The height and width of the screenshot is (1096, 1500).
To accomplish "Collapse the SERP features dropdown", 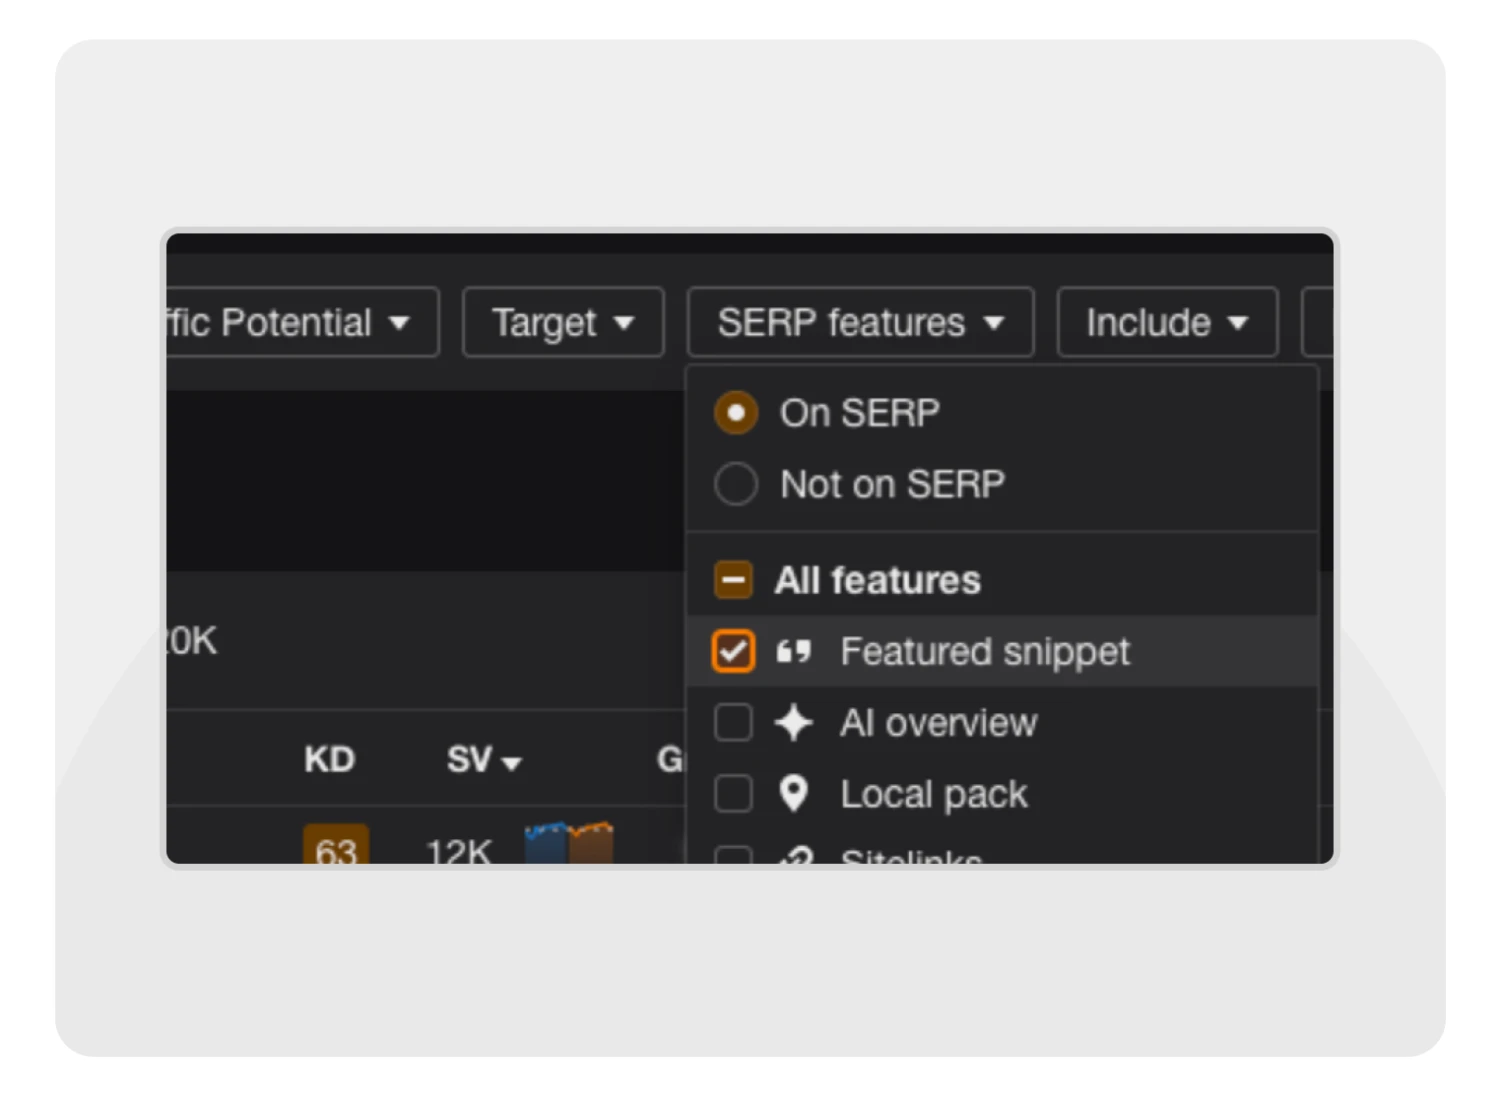I will pyautogui.click(x=860, y=323).
